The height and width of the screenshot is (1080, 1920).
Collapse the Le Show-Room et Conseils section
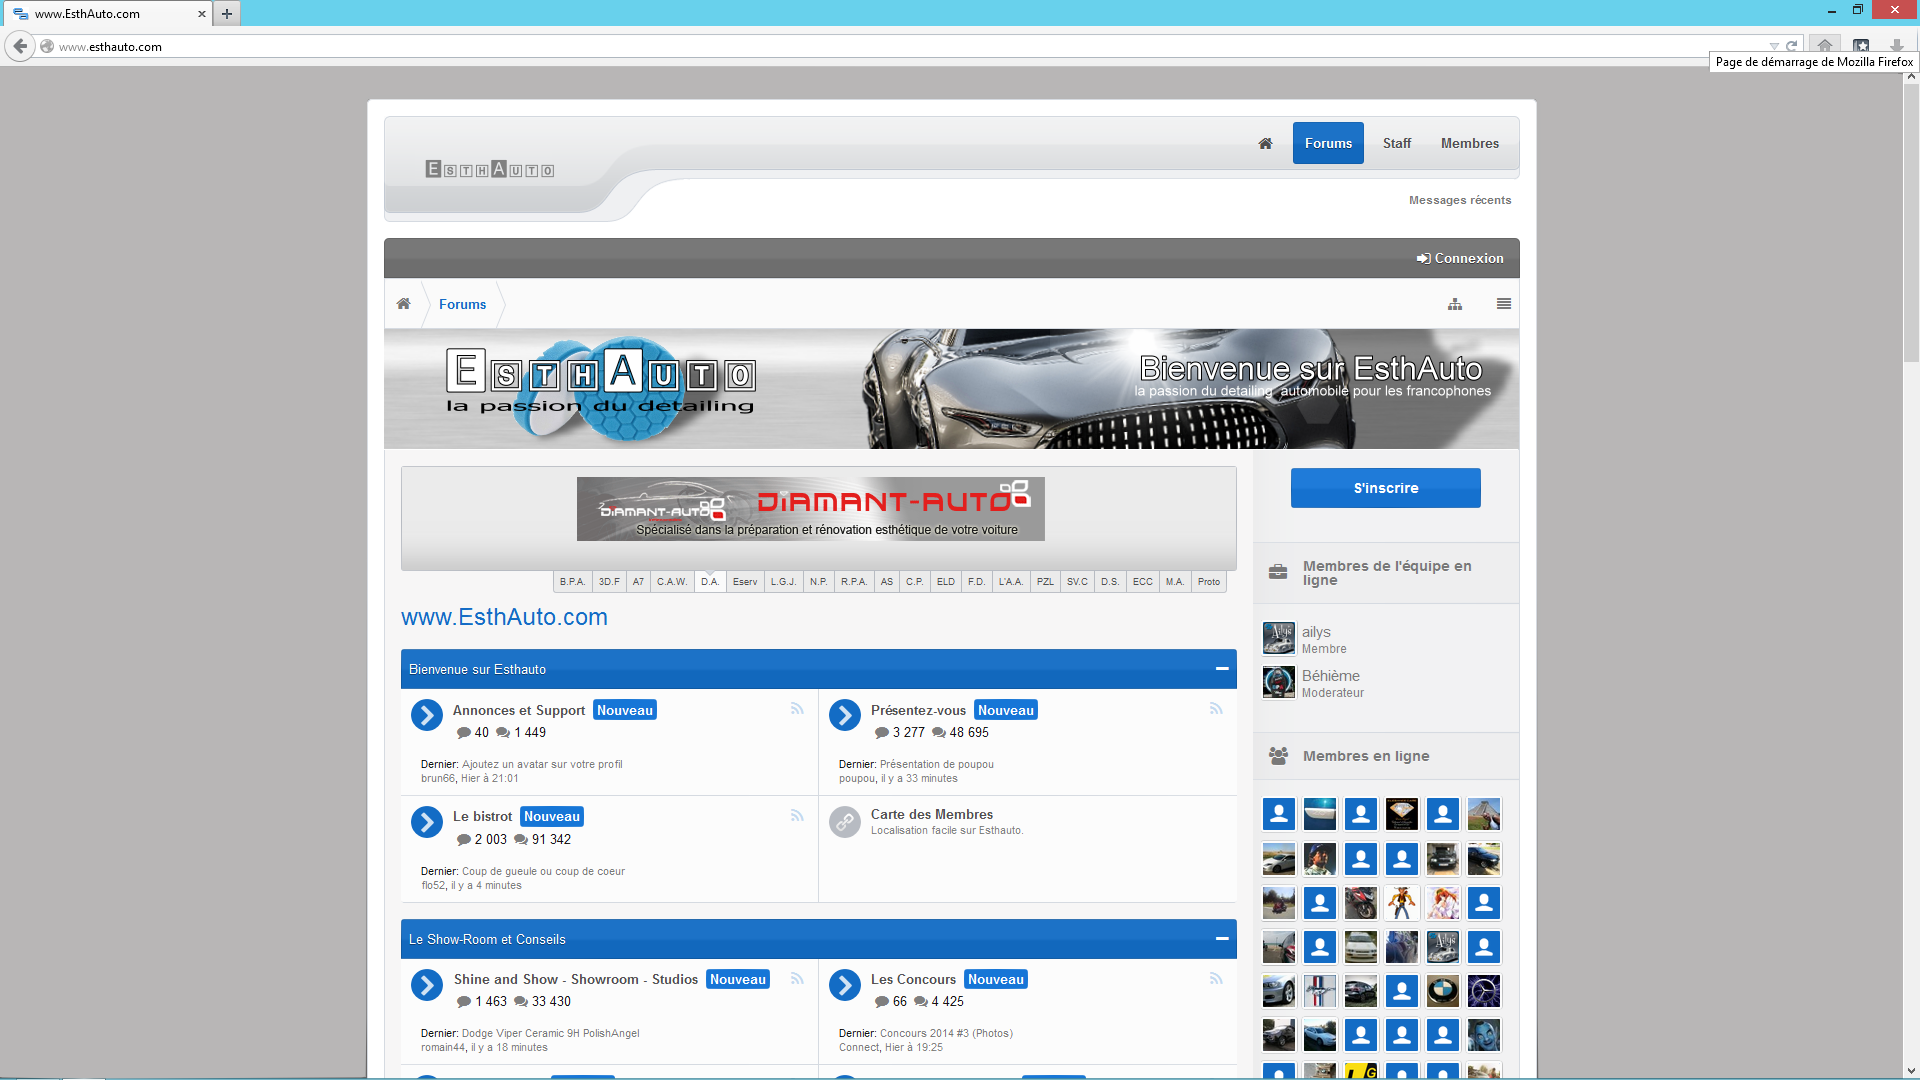(x=1222, y=939)
